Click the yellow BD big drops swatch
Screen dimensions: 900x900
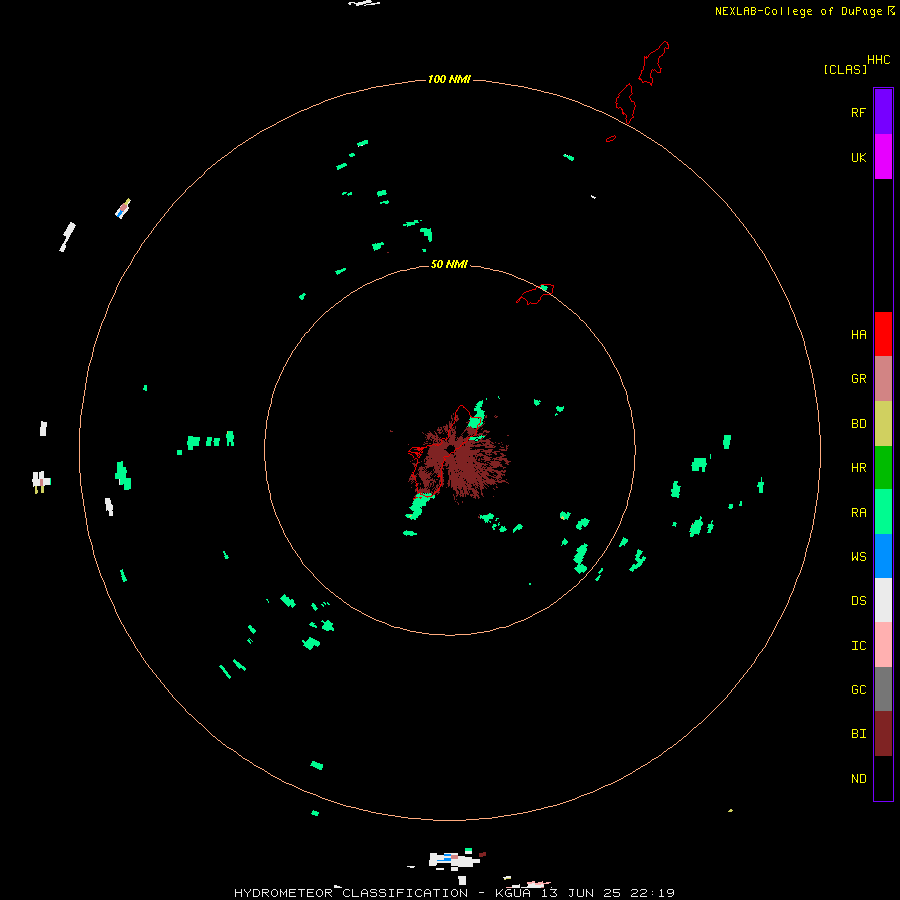(x=883, y=424)
